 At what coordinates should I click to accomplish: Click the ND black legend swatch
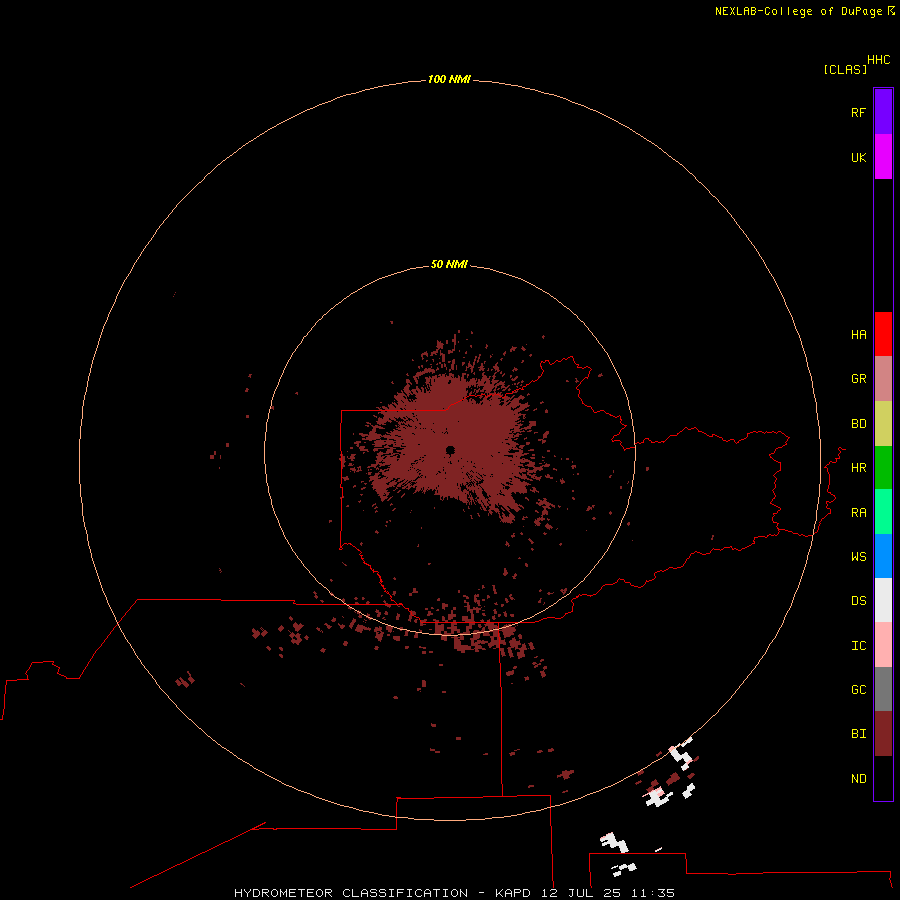[883, 778]
